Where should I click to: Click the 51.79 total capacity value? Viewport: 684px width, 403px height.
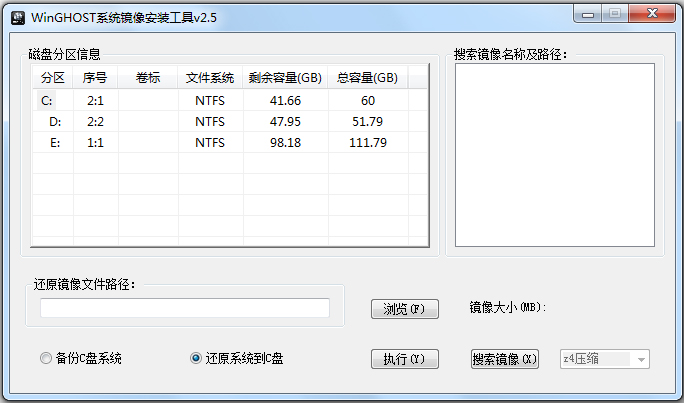368,121
